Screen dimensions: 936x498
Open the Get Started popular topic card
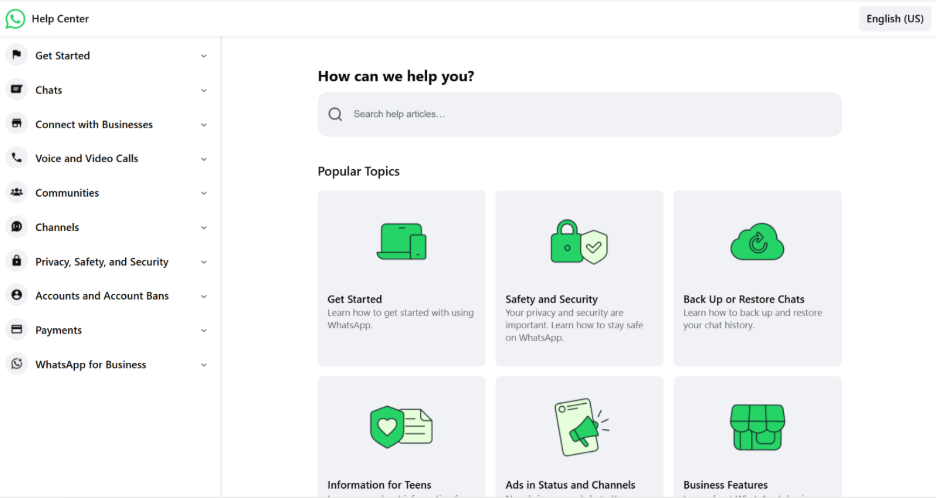click(401, 278)
